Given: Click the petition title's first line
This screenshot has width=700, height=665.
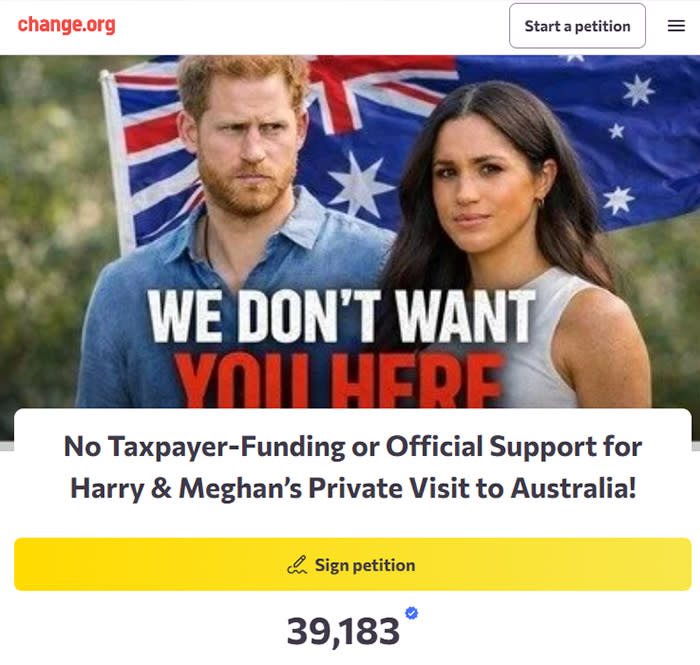Looking at the screenshot, I should (x=352, y=446).
